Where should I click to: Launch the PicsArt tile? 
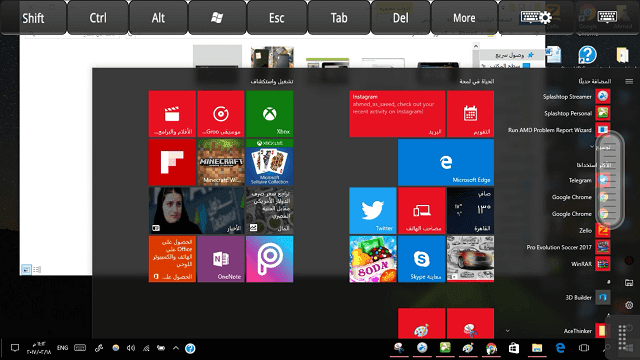(x=269, y=259)
